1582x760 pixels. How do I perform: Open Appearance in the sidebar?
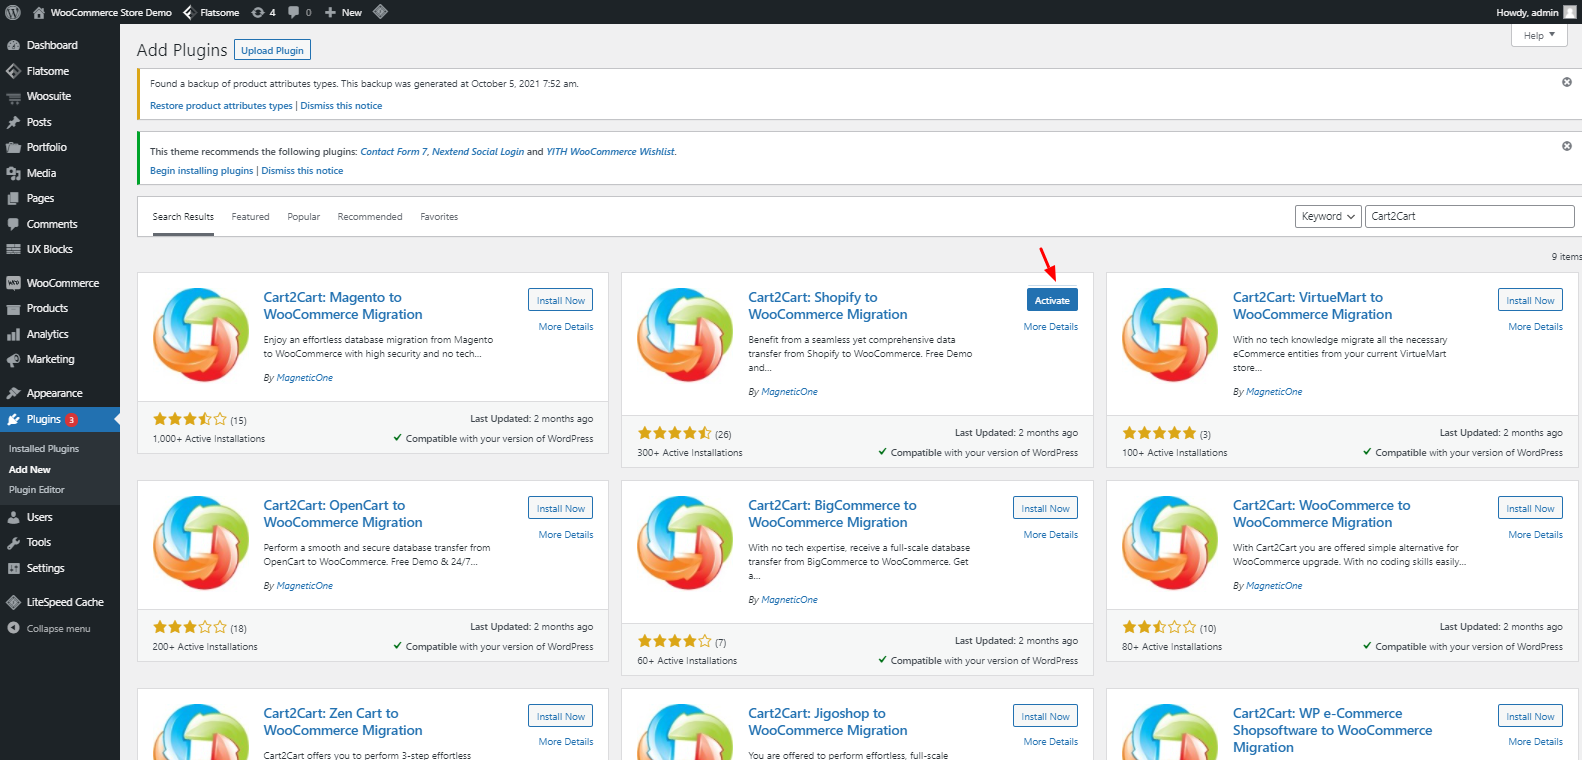click(x=54, y=393)
